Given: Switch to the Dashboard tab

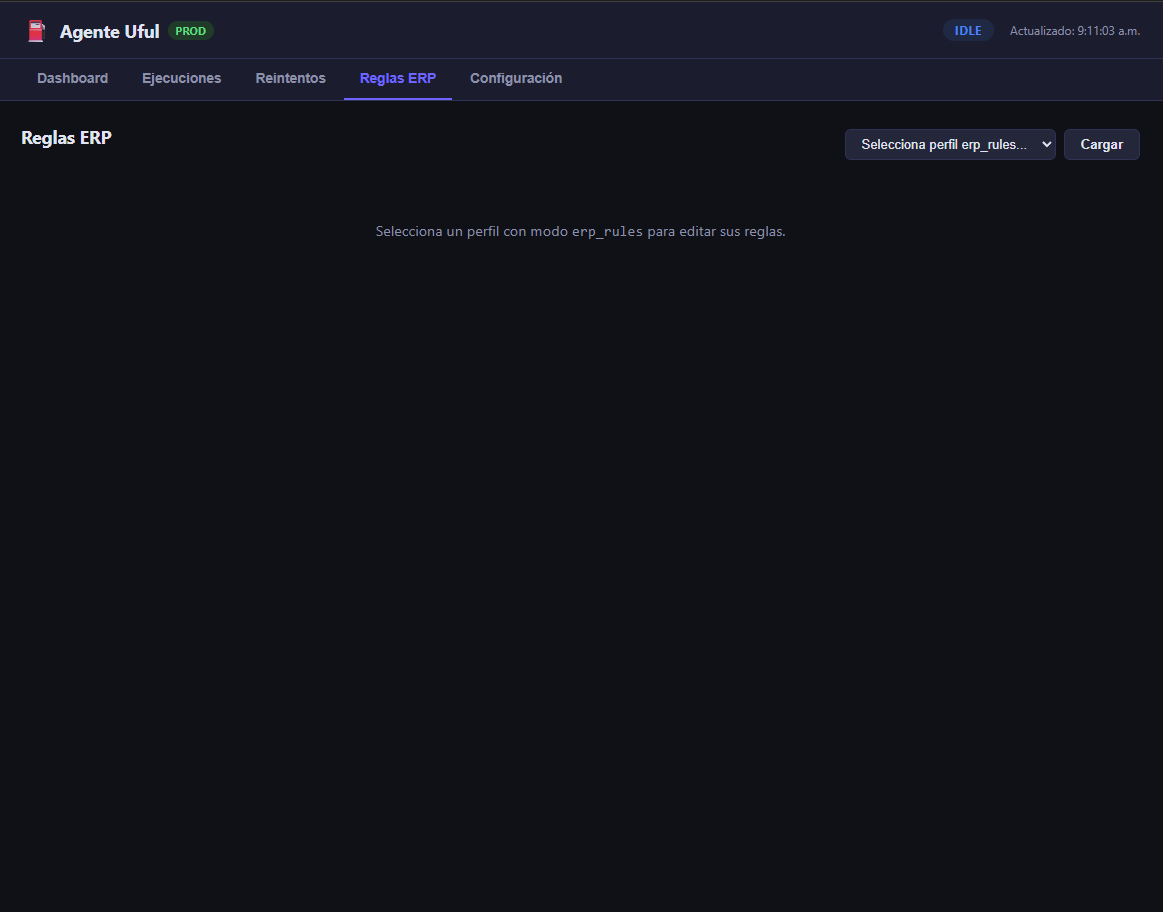Looking at the screenshot, I should click(72, 78).
